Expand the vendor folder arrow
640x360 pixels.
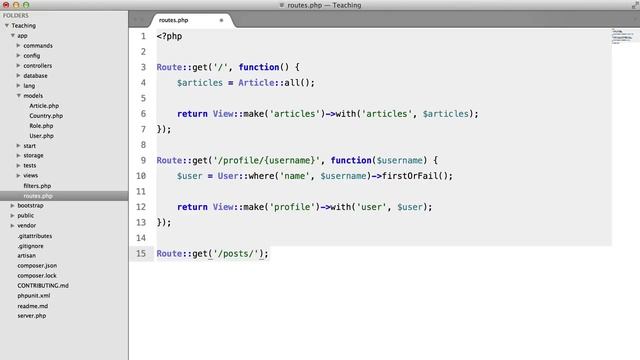point(13,225)
